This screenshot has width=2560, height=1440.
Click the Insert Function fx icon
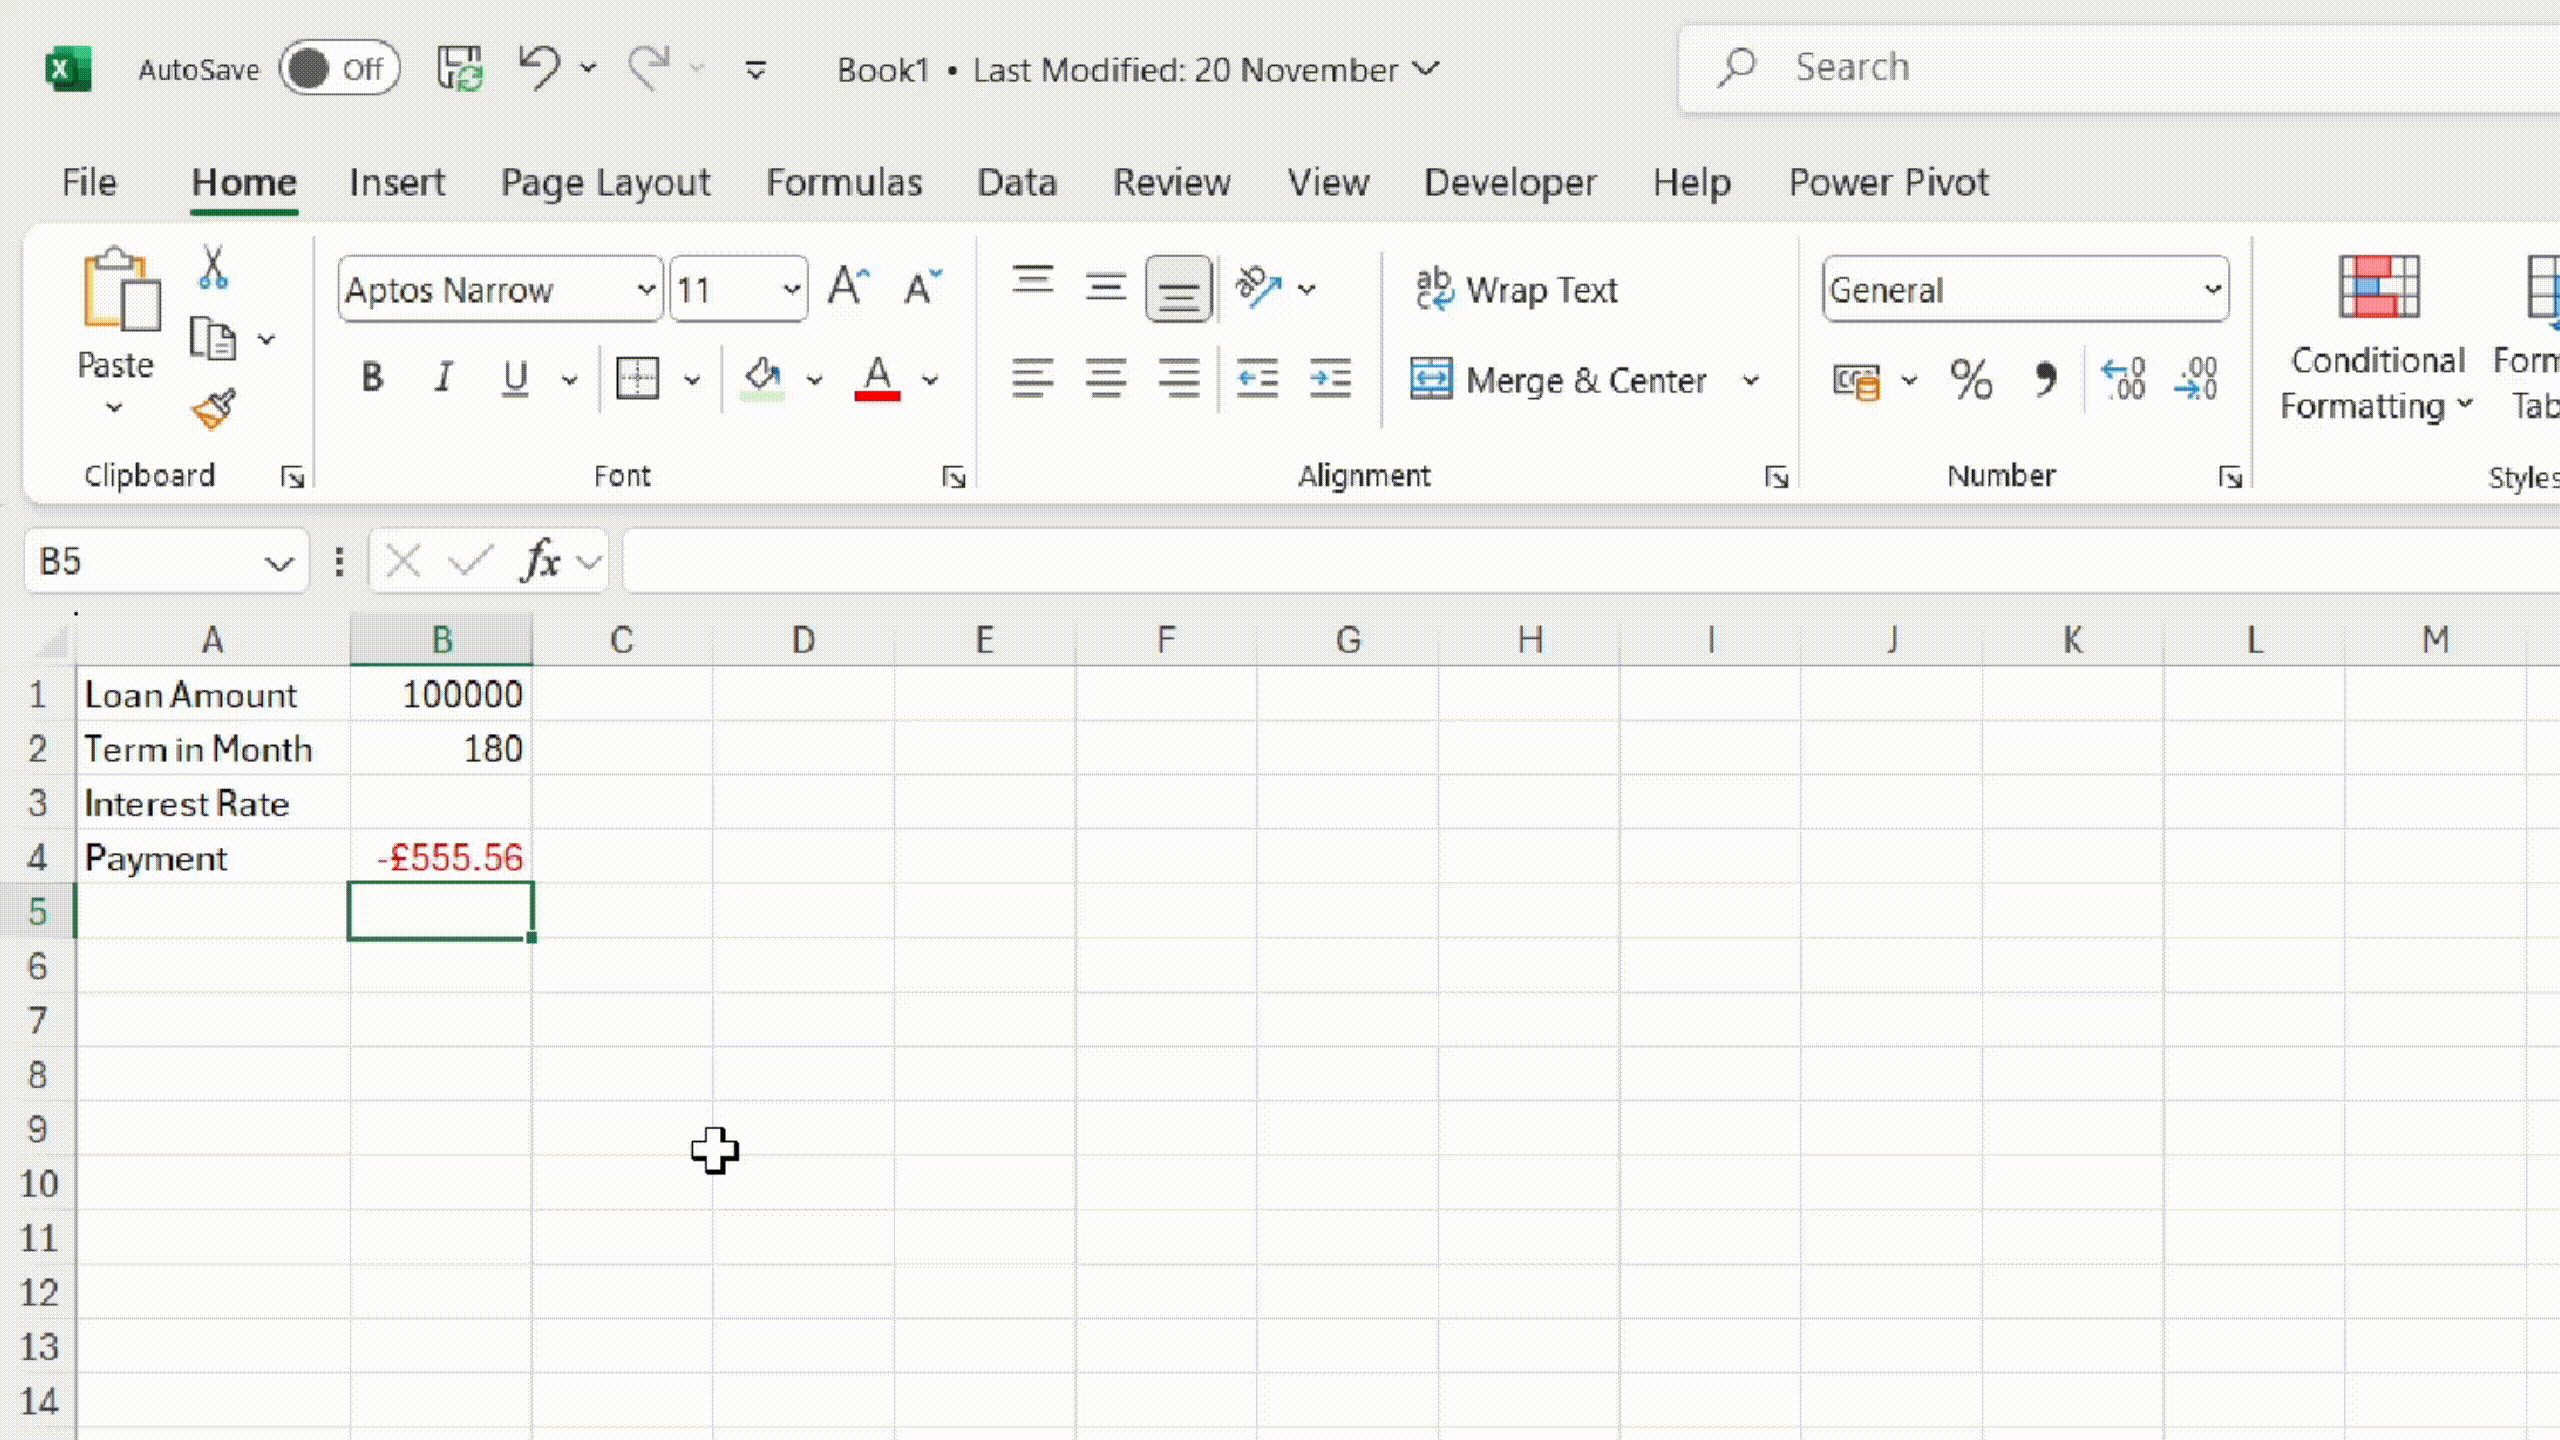(541, 561)
